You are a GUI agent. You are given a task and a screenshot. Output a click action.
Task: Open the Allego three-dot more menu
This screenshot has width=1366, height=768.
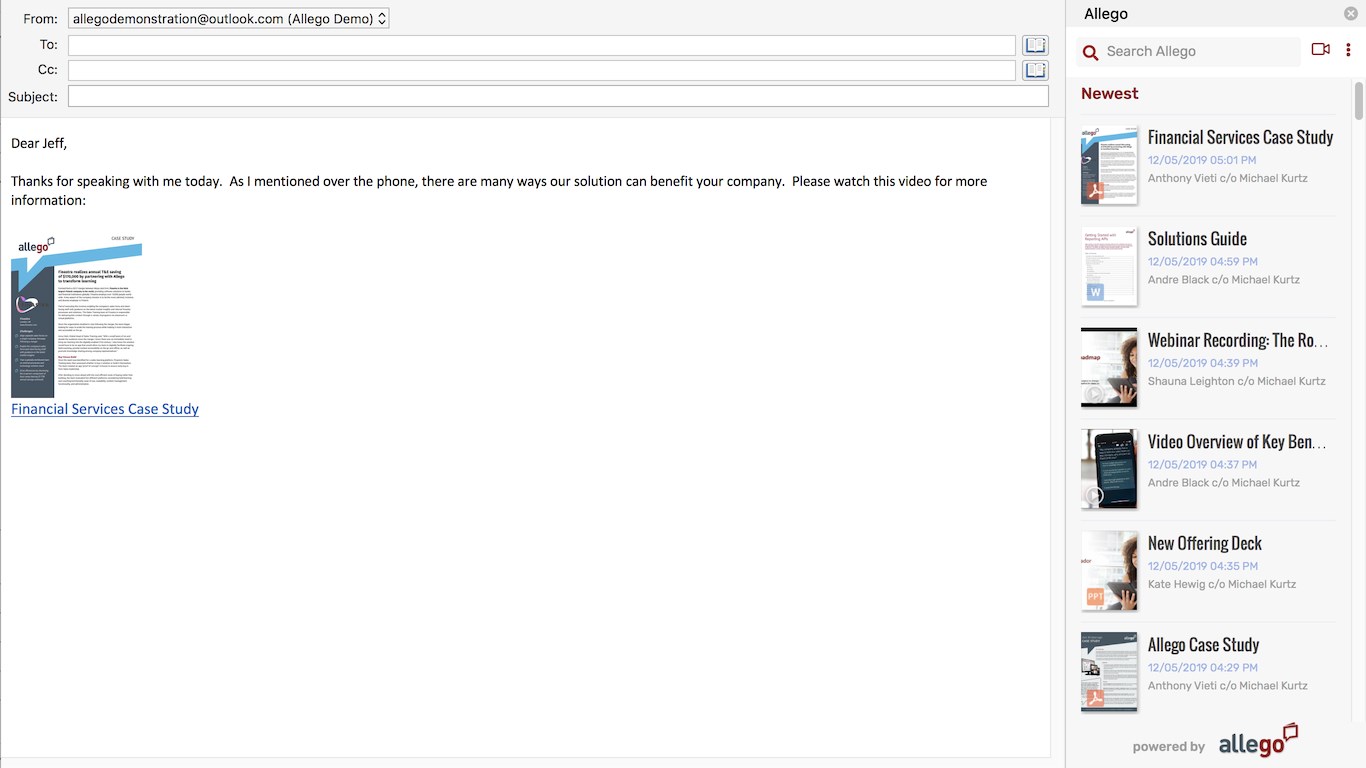1348,50
